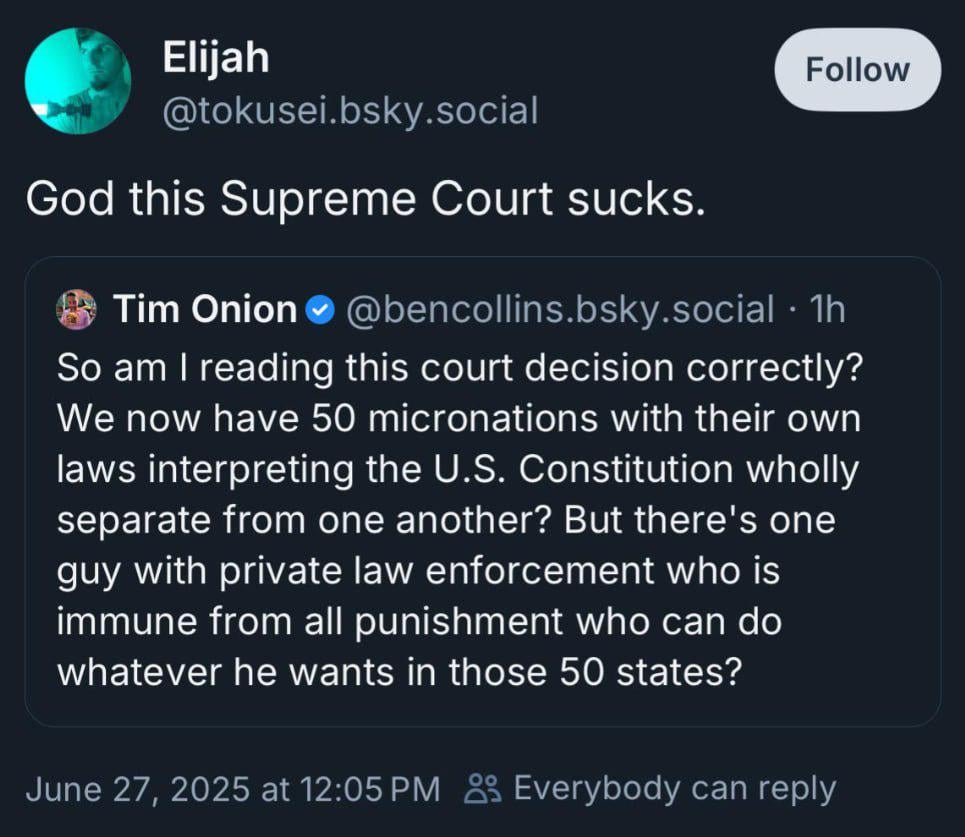Open Elijah's teal profile avatar
Screen dimensions: 965x837
coord(78,81)
